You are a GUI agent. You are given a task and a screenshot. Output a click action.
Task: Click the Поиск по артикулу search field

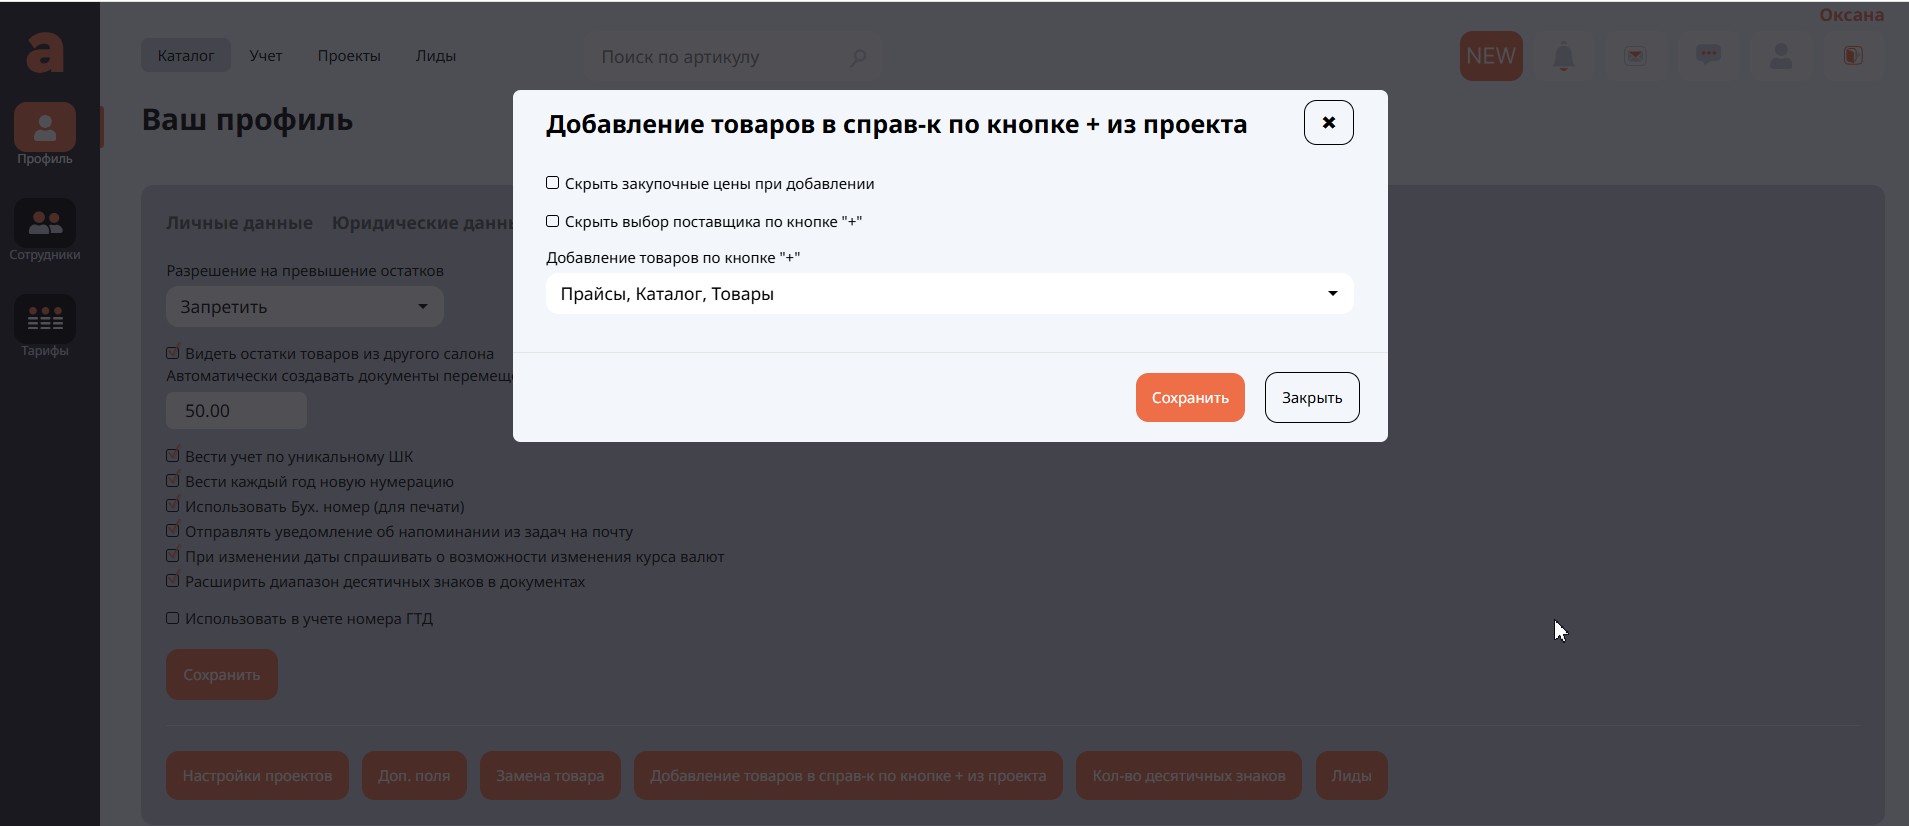tap(720, 57)
